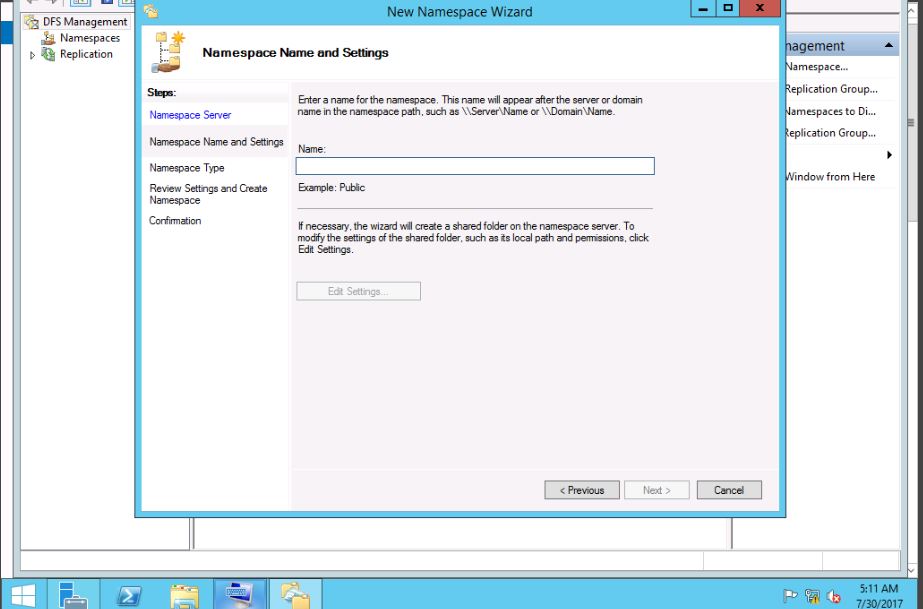The image size is (923, 609).
Task: Click the Action Center flag tray icon
Action: (791, 596)
